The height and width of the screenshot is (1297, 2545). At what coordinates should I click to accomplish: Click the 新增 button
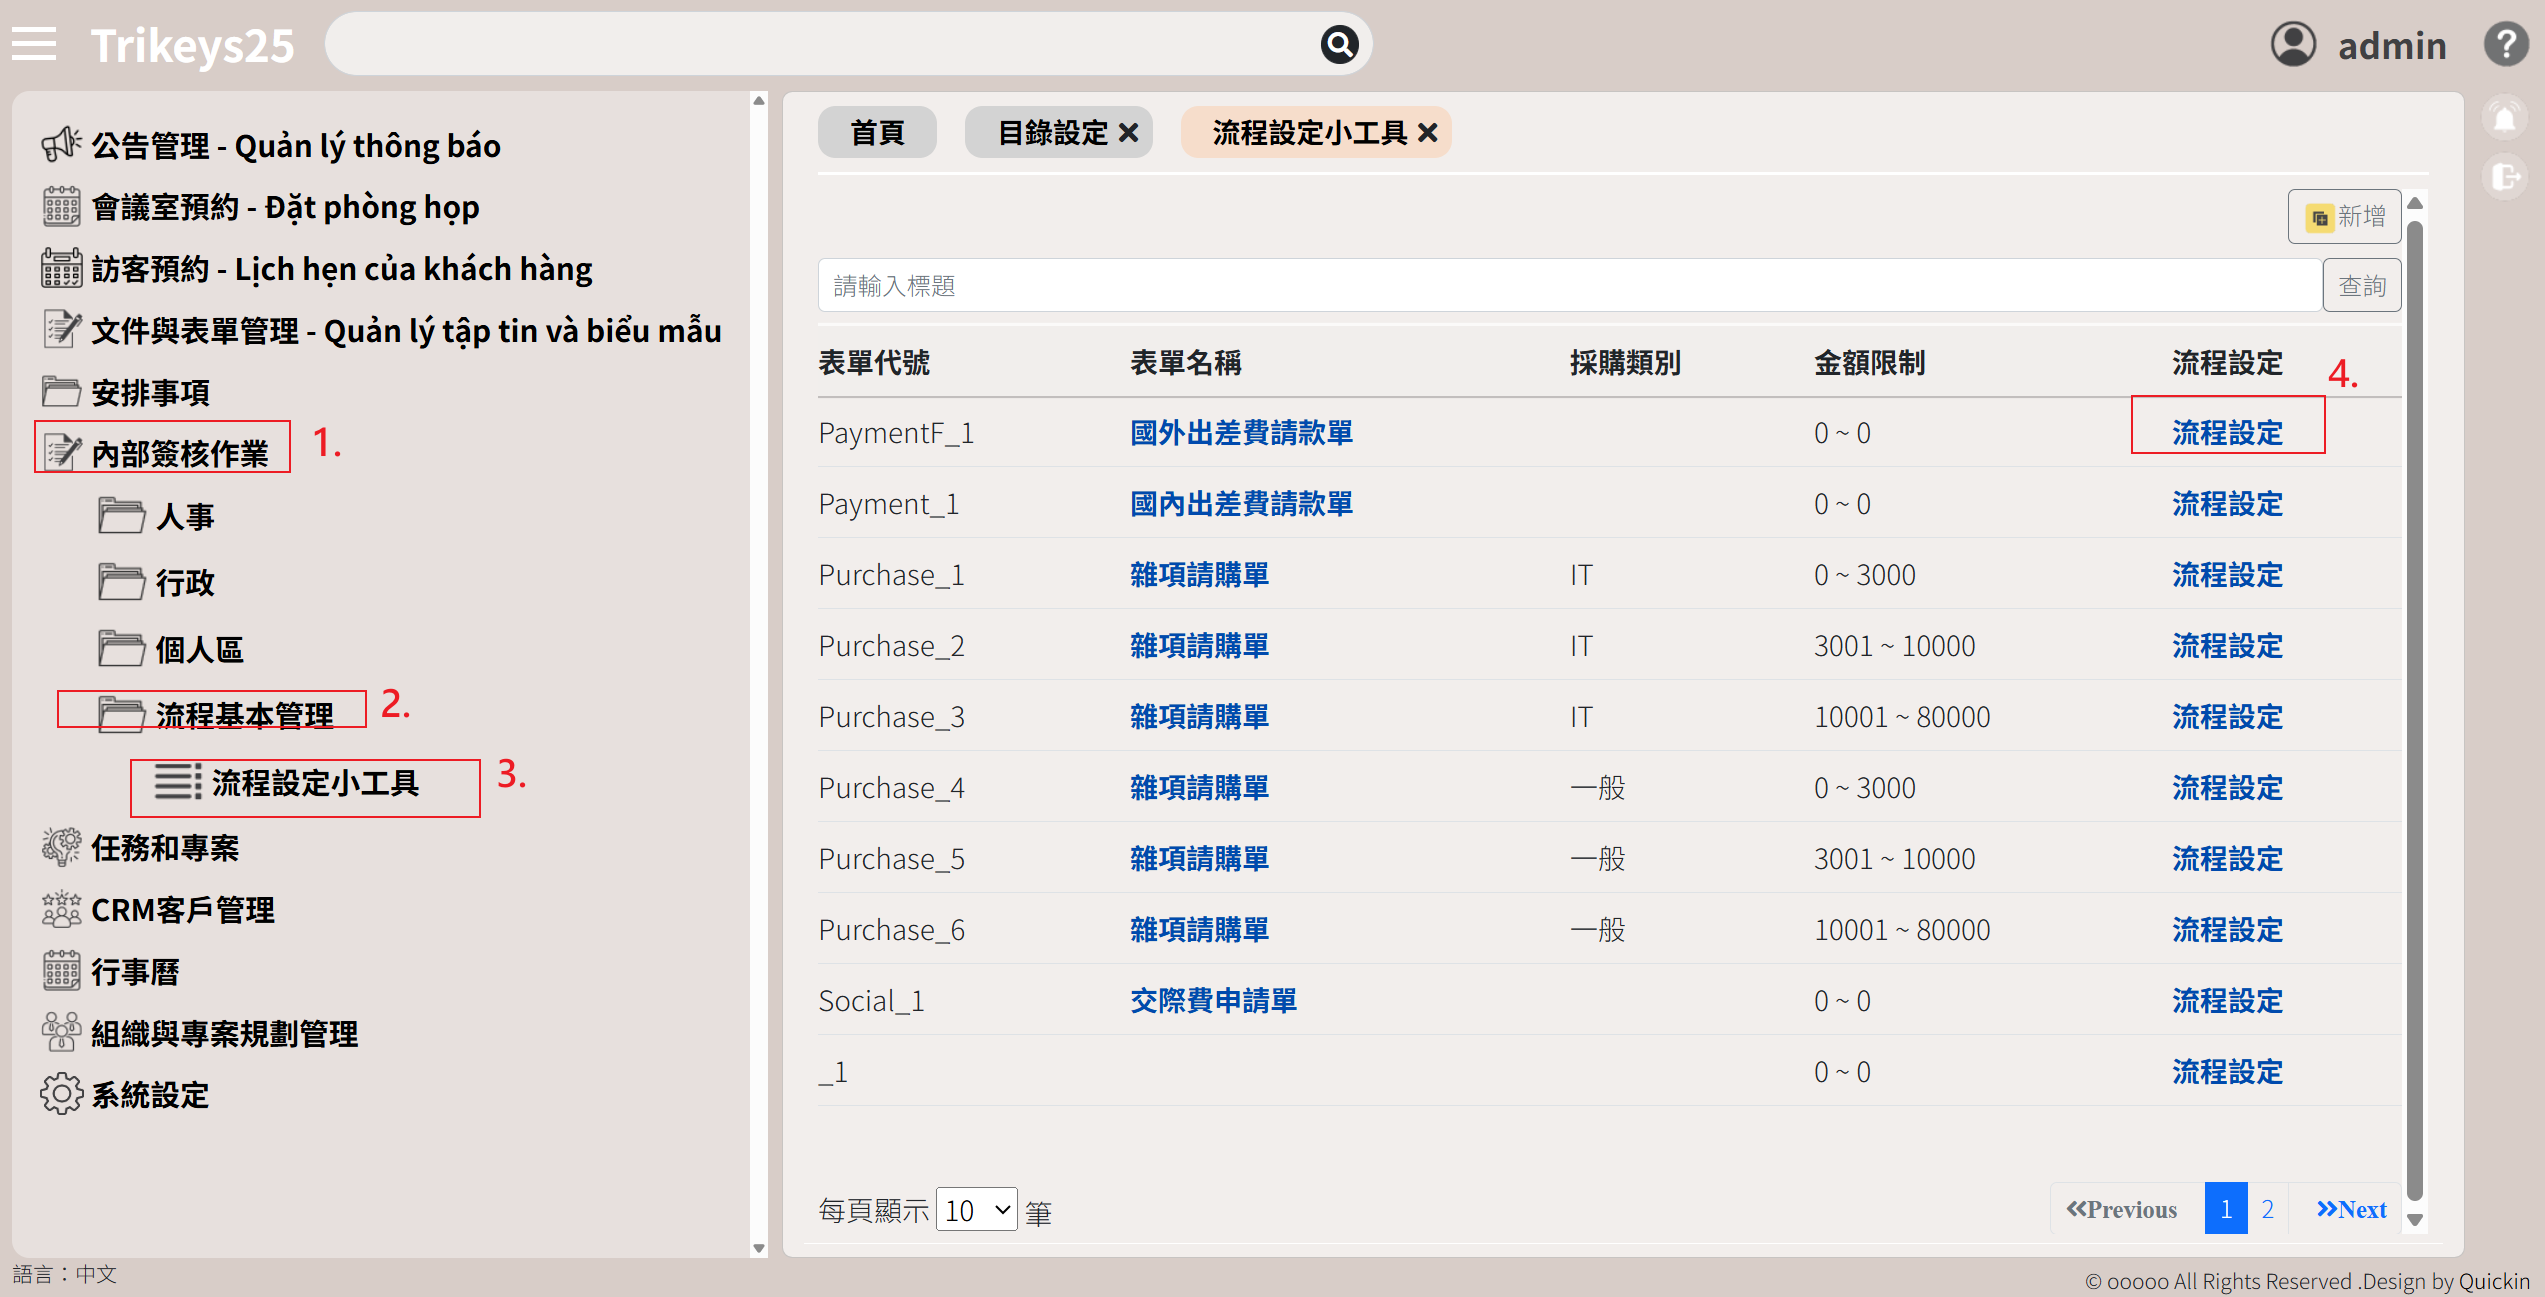(2344, 216)
